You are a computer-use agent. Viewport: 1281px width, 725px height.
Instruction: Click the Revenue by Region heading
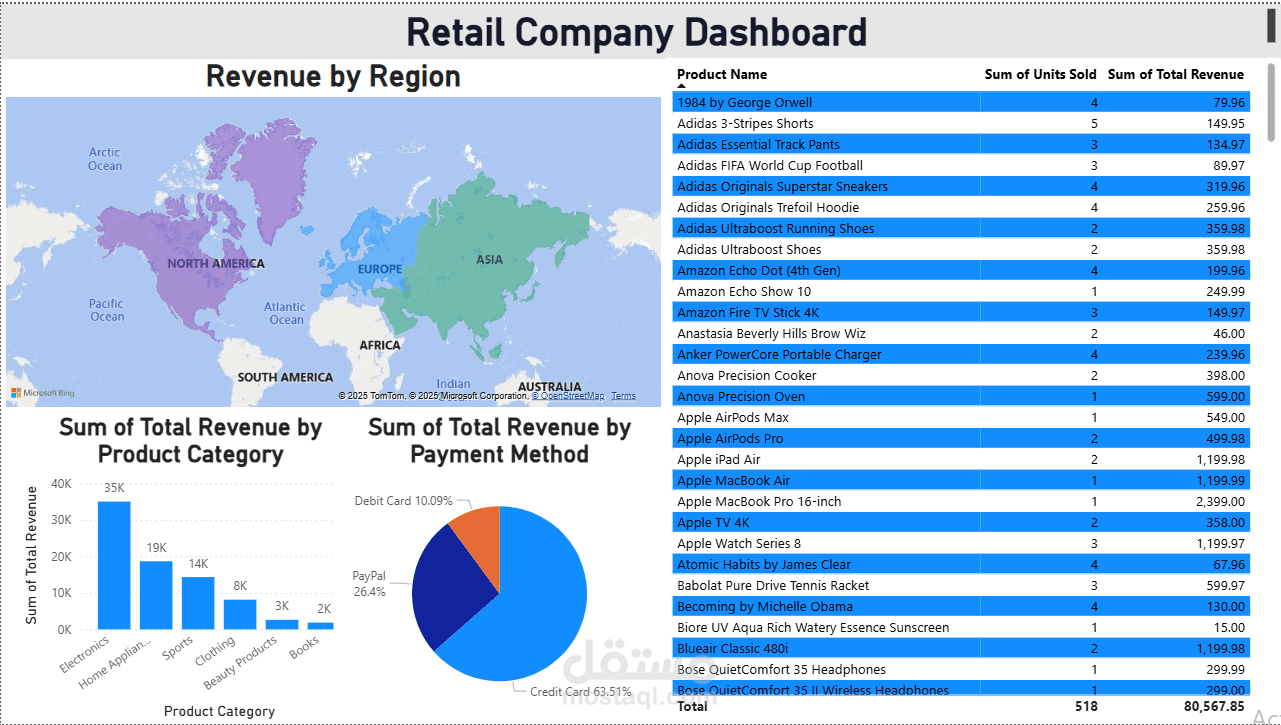(x=333, y=76)
